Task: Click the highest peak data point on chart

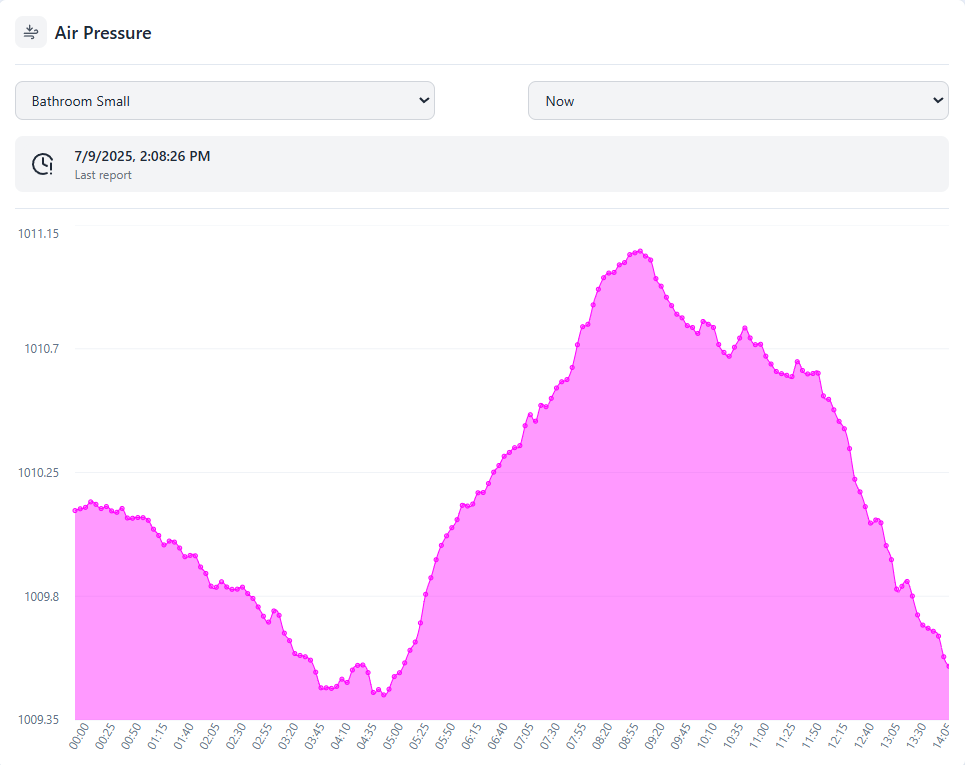Action: (639, 252)
